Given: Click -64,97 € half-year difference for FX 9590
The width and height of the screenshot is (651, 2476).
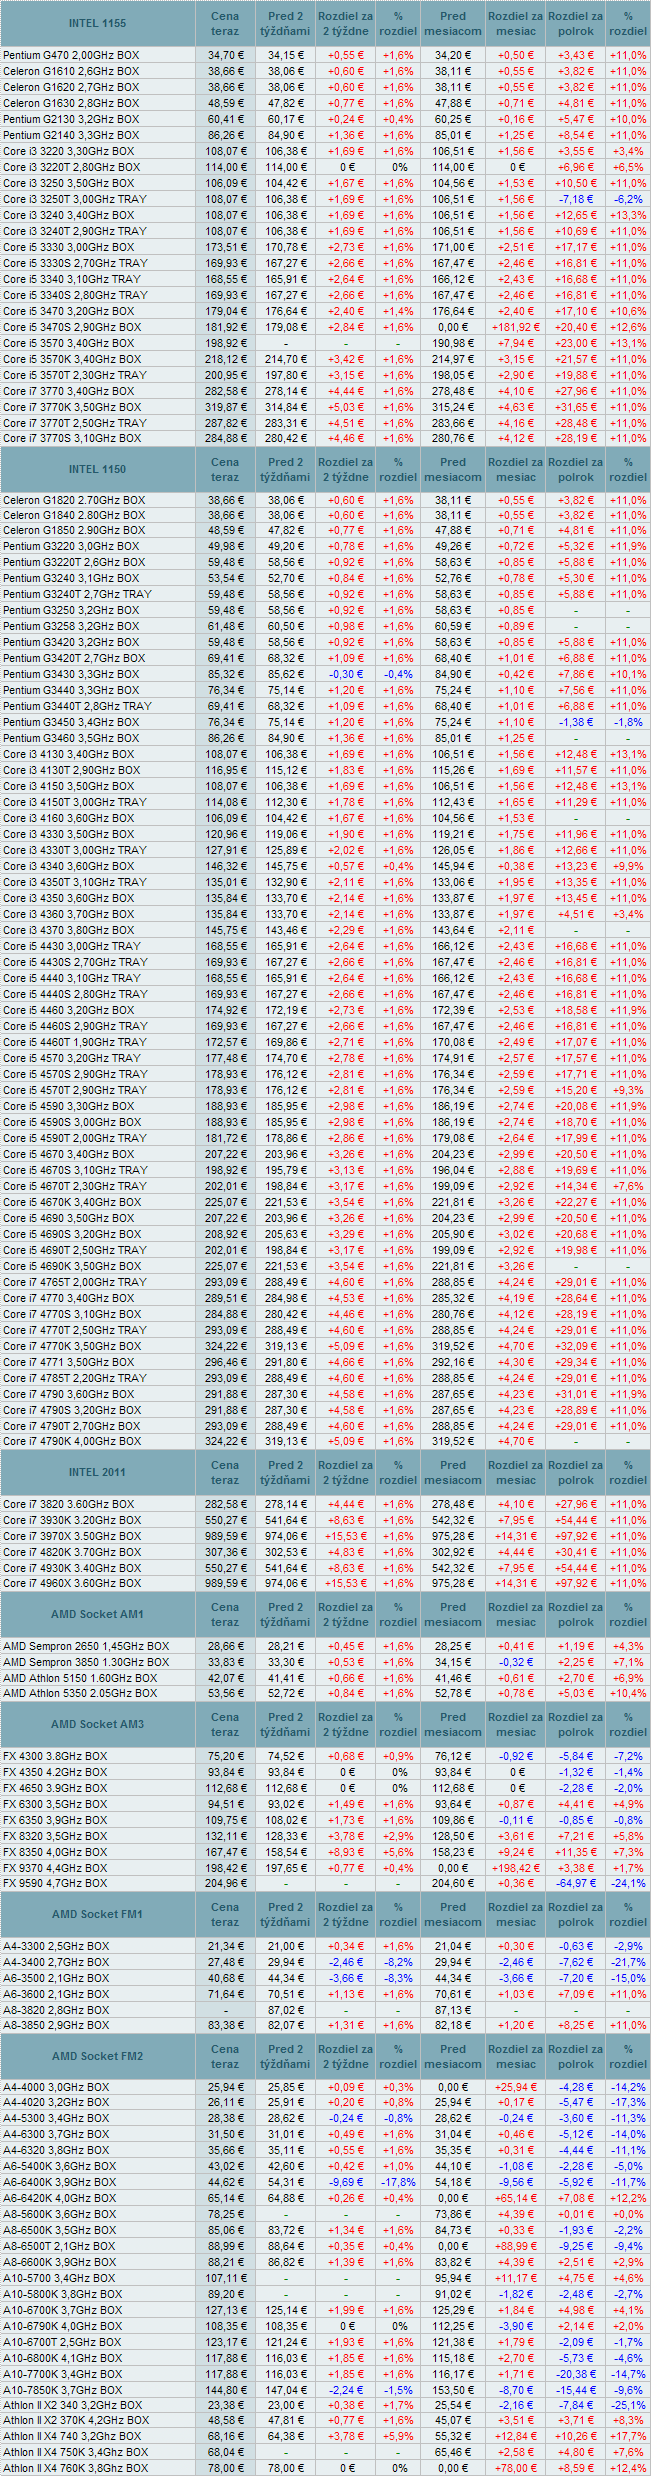Looking at the screenshot, I should point(576,1883).
